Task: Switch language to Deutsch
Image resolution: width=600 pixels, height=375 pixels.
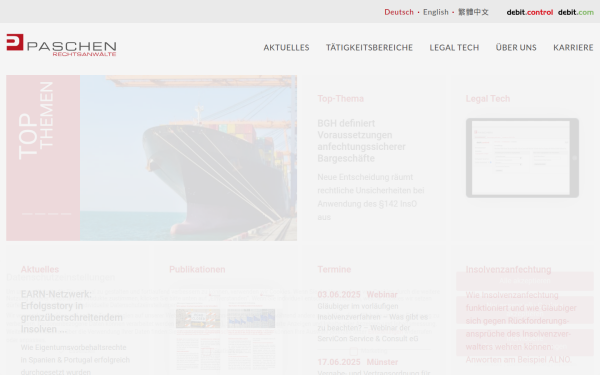Action: (x=399, y=12)
